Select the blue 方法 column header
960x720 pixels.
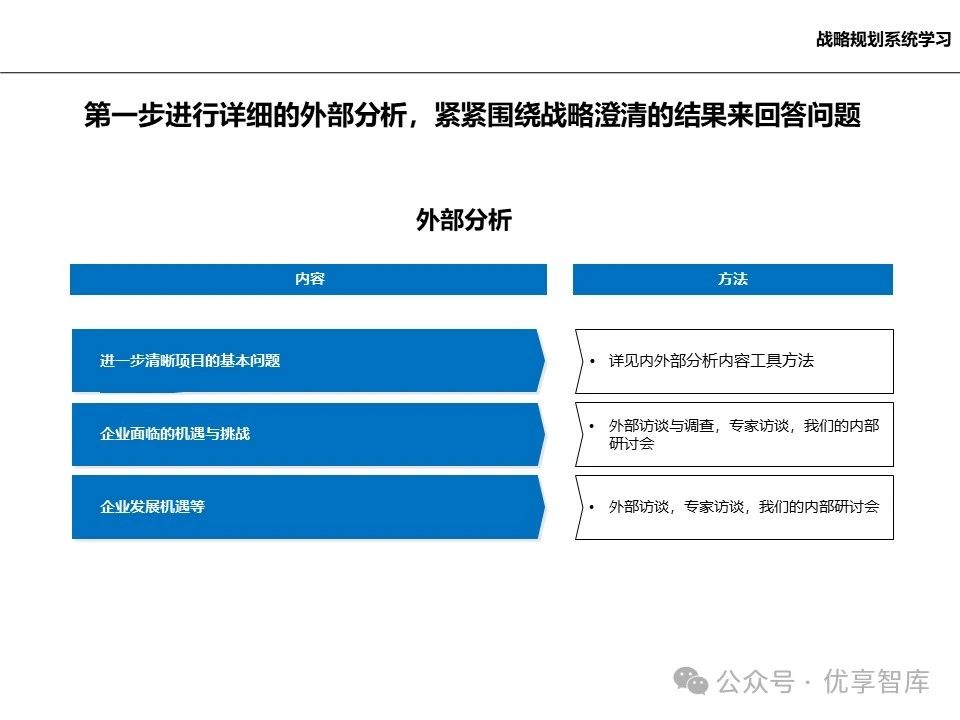click(732, 279)
